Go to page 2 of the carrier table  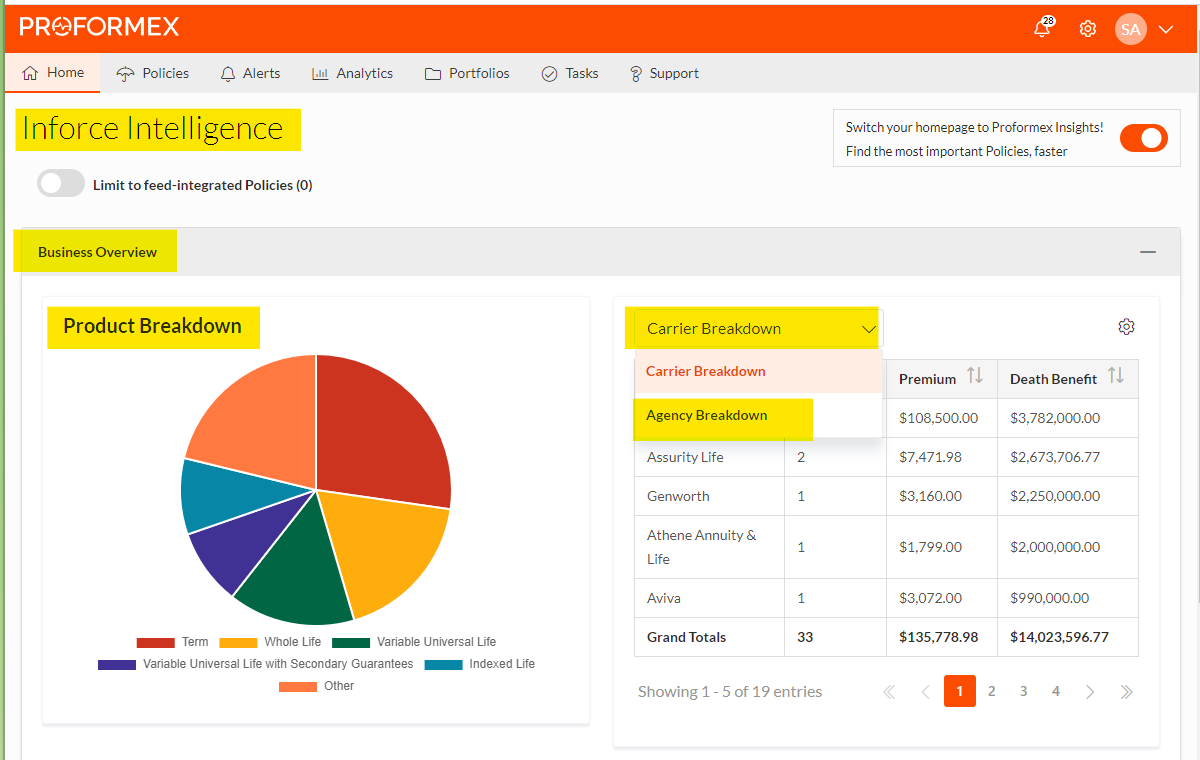click(x=991, y=691)
